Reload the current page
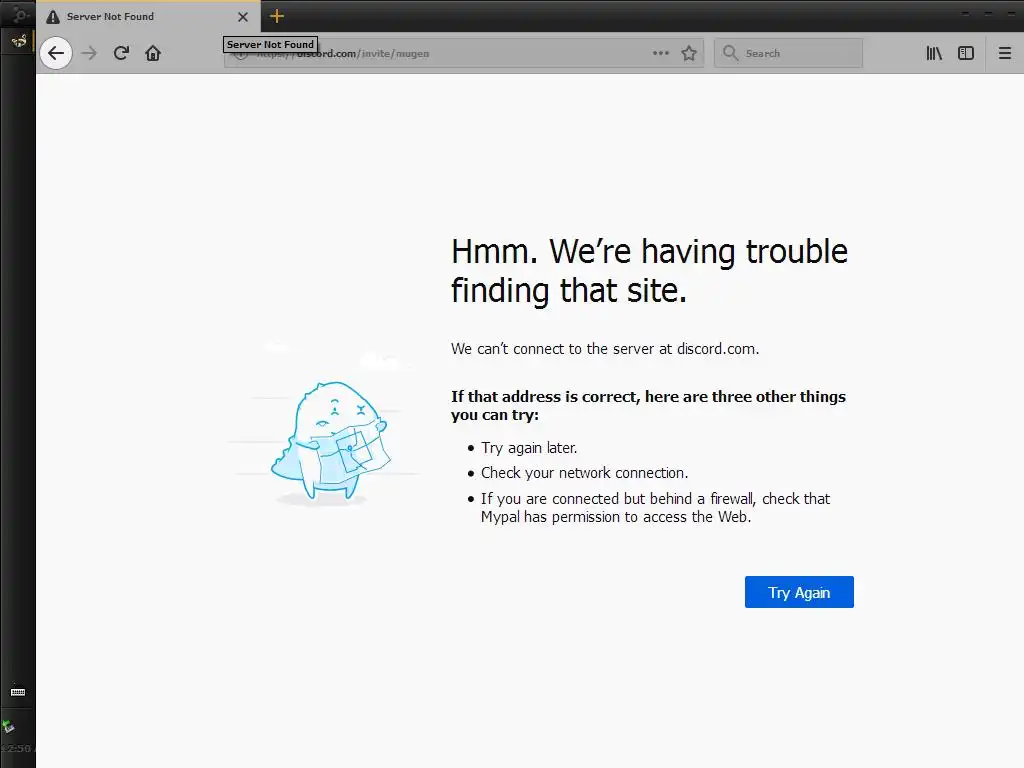Image resolution: width=1024 pixels, height=768 pixels. click(x=121, y=53)
